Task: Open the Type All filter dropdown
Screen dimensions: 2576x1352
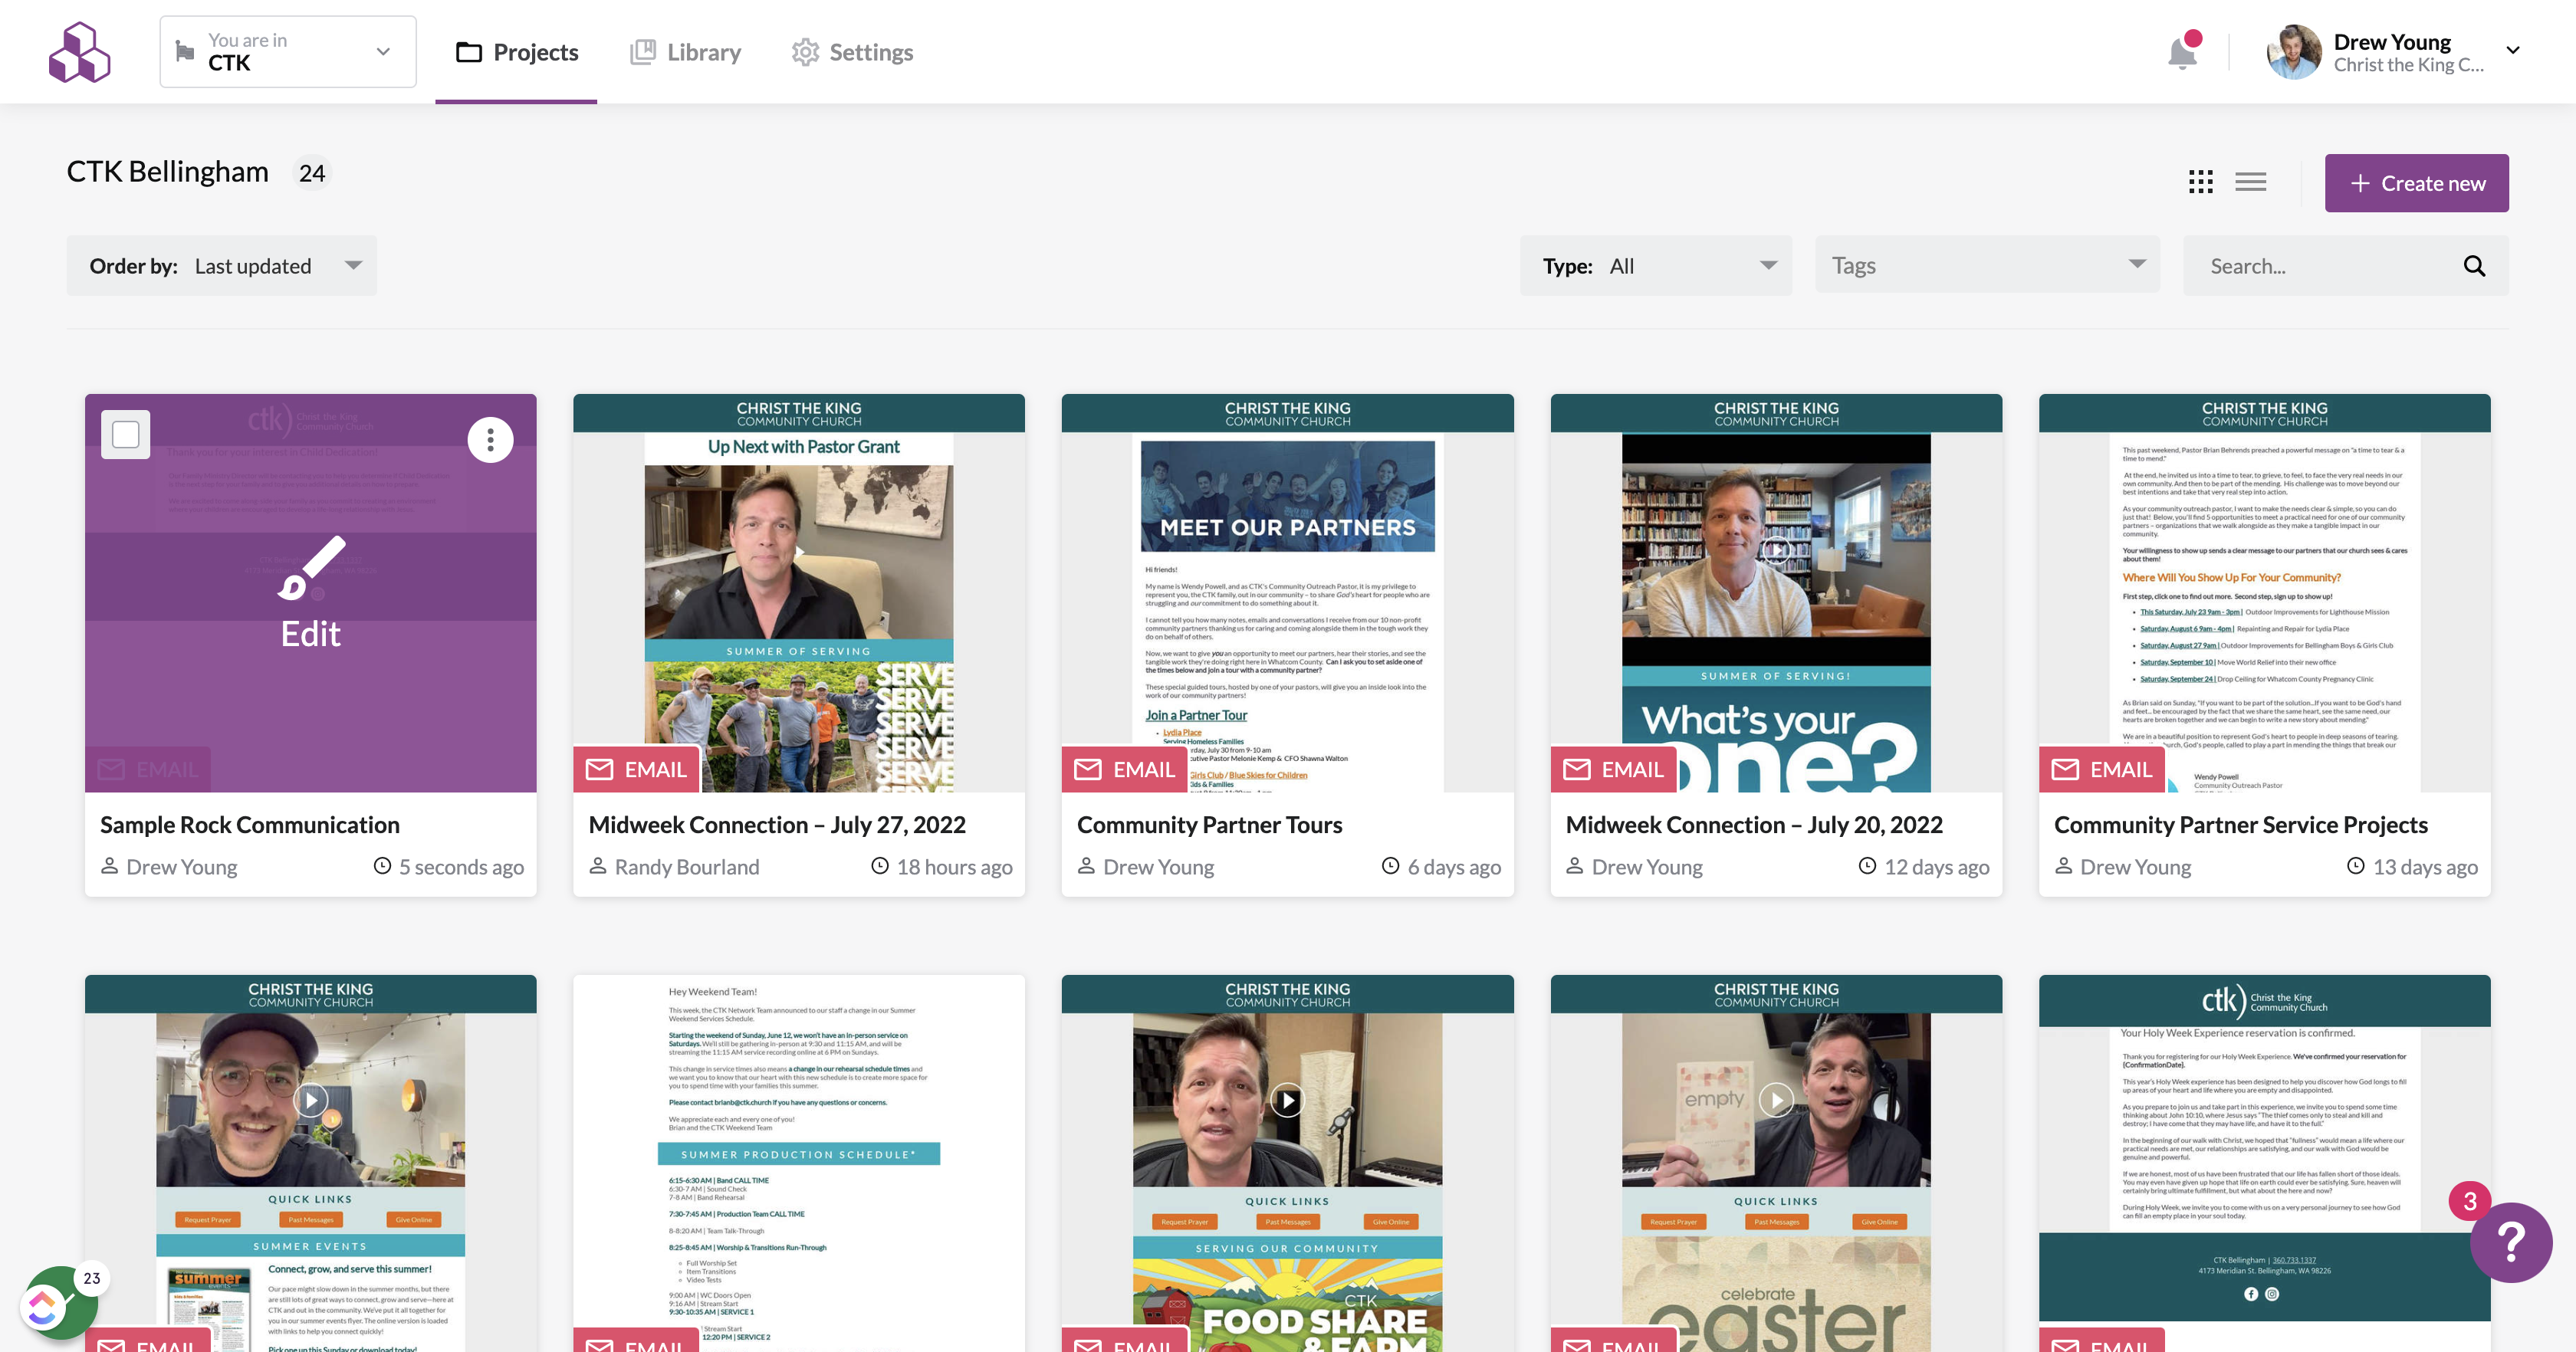Action: pos(1656,266)
